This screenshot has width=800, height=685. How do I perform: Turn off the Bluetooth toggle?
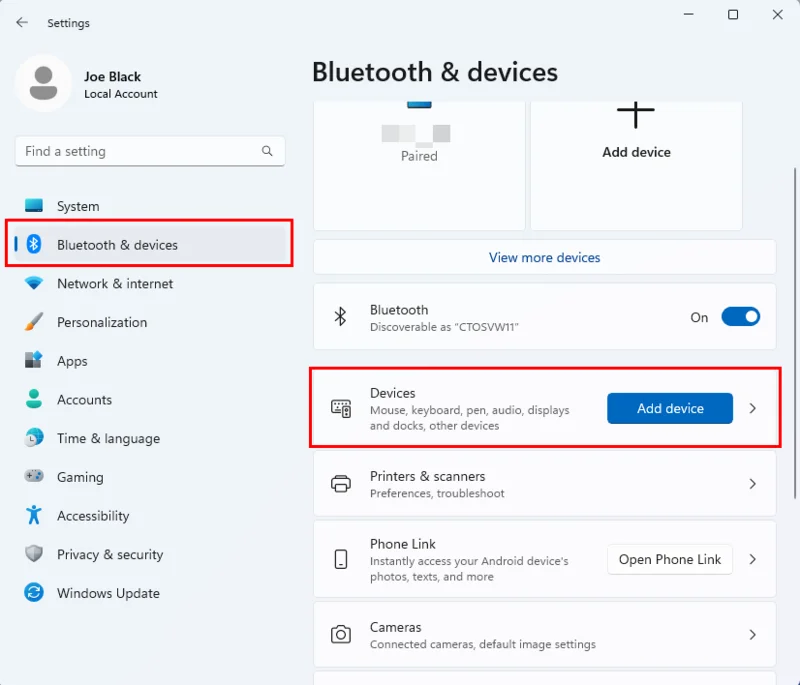[x=740, y=317]
